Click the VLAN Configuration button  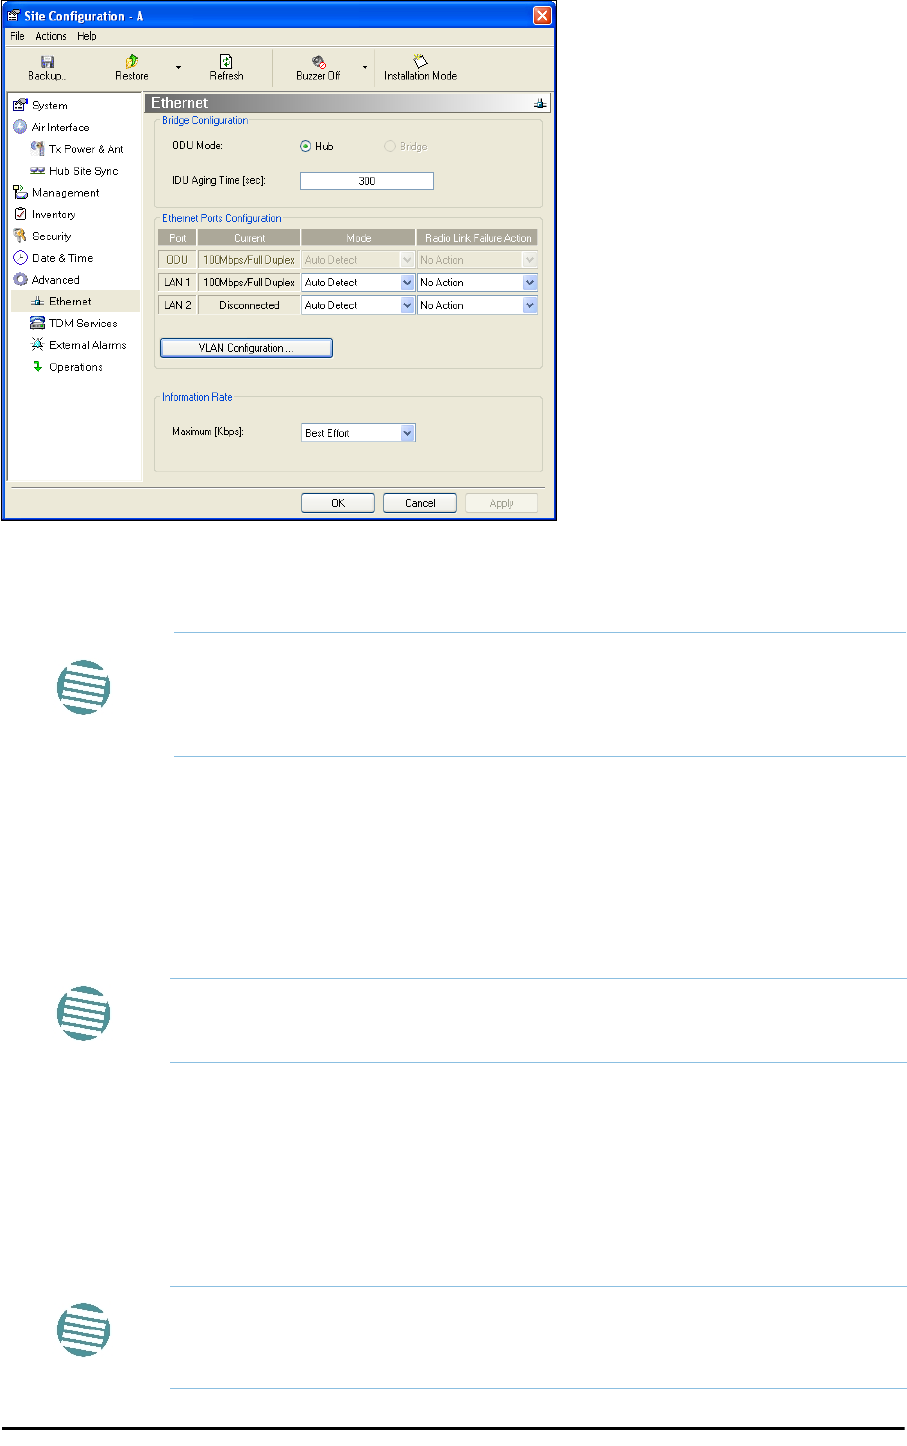(246, 348)
